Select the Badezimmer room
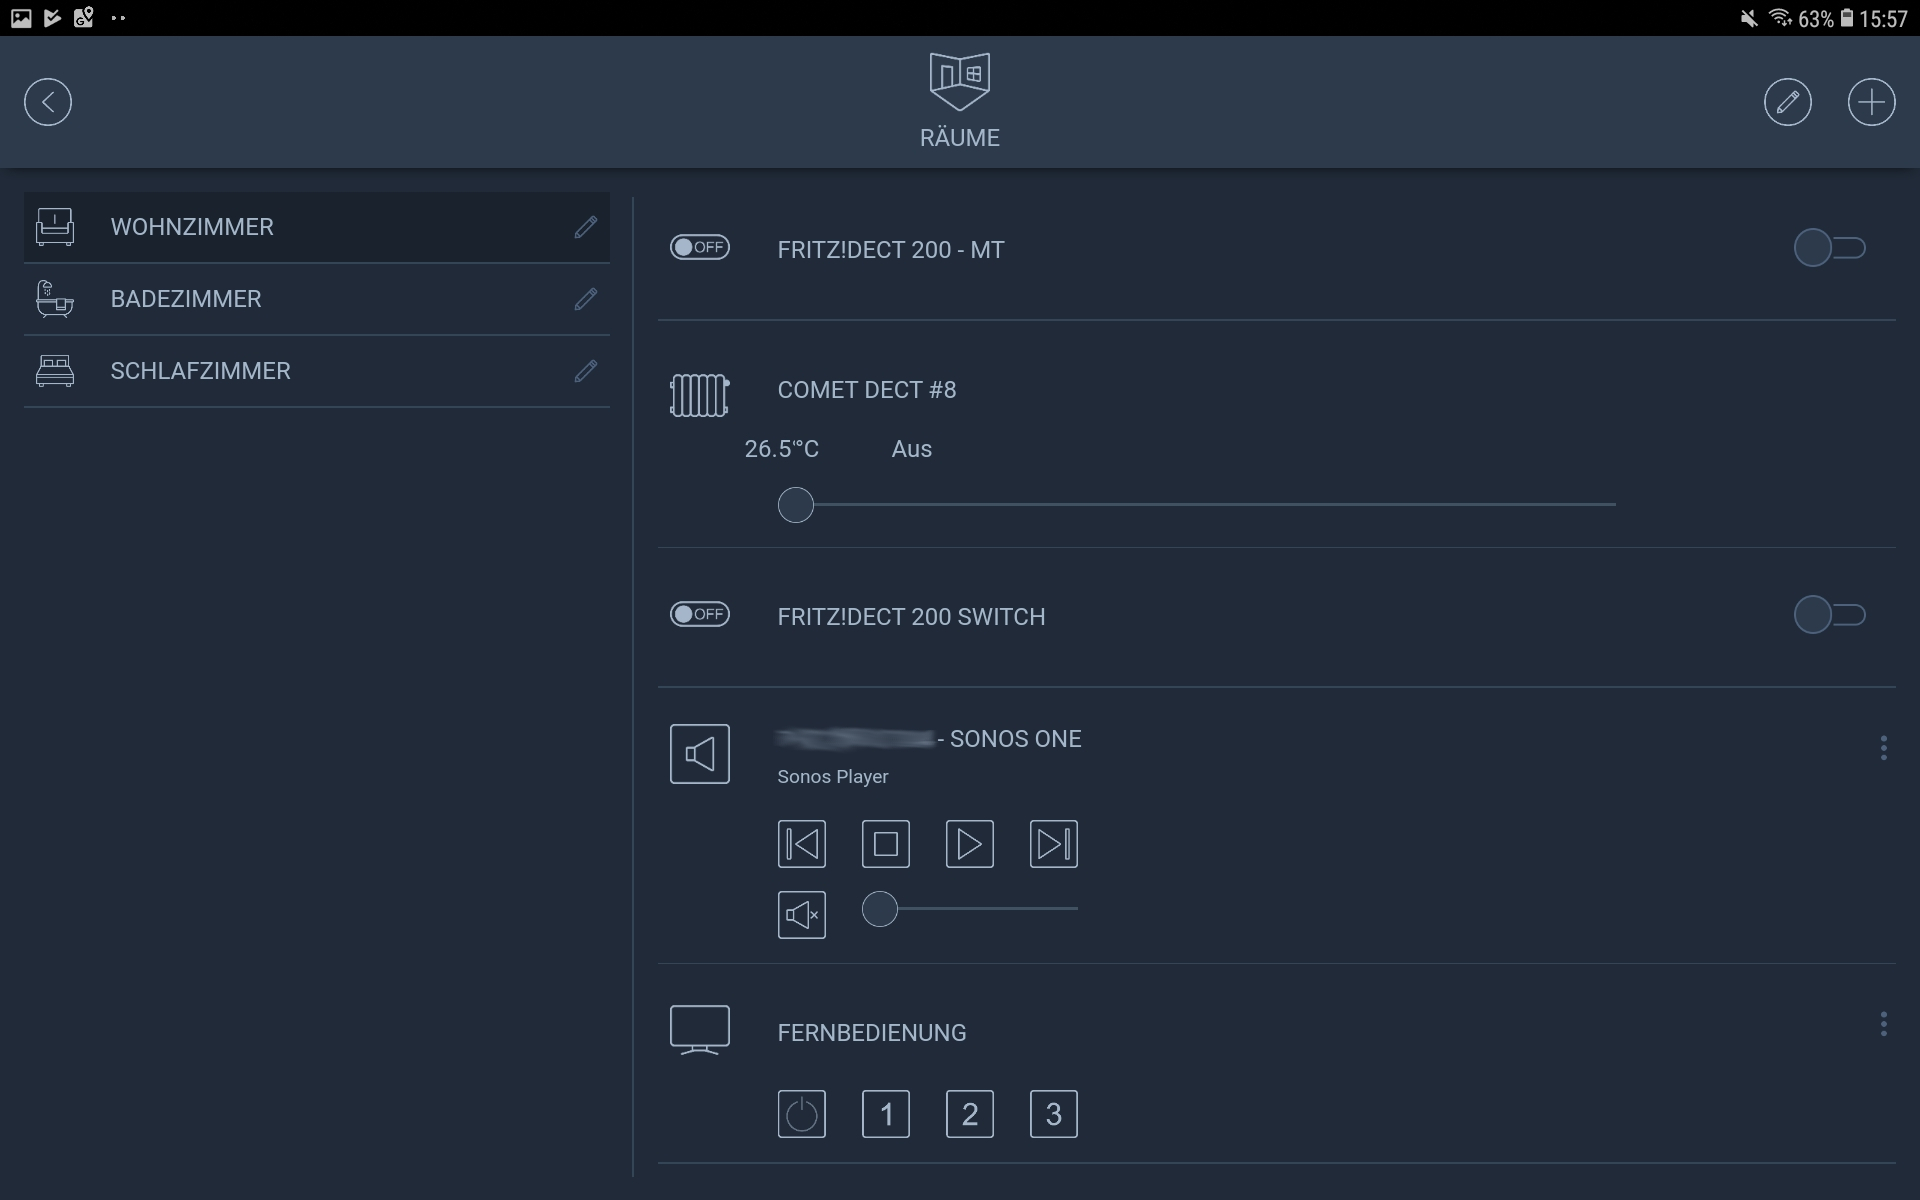 pyautogui.click(x=317, y=299)
